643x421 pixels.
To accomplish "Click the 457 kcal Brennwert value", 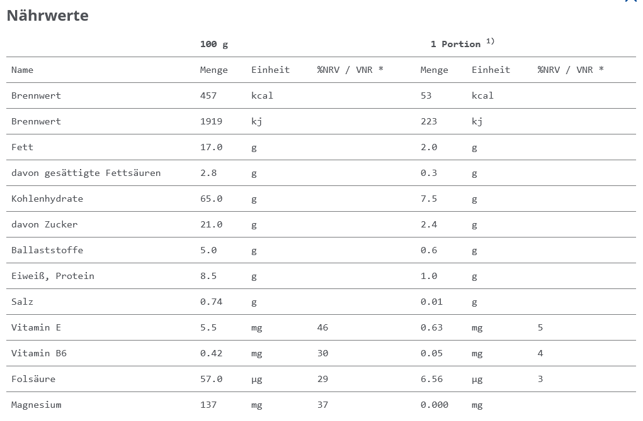I will click(x=210, y=96).
